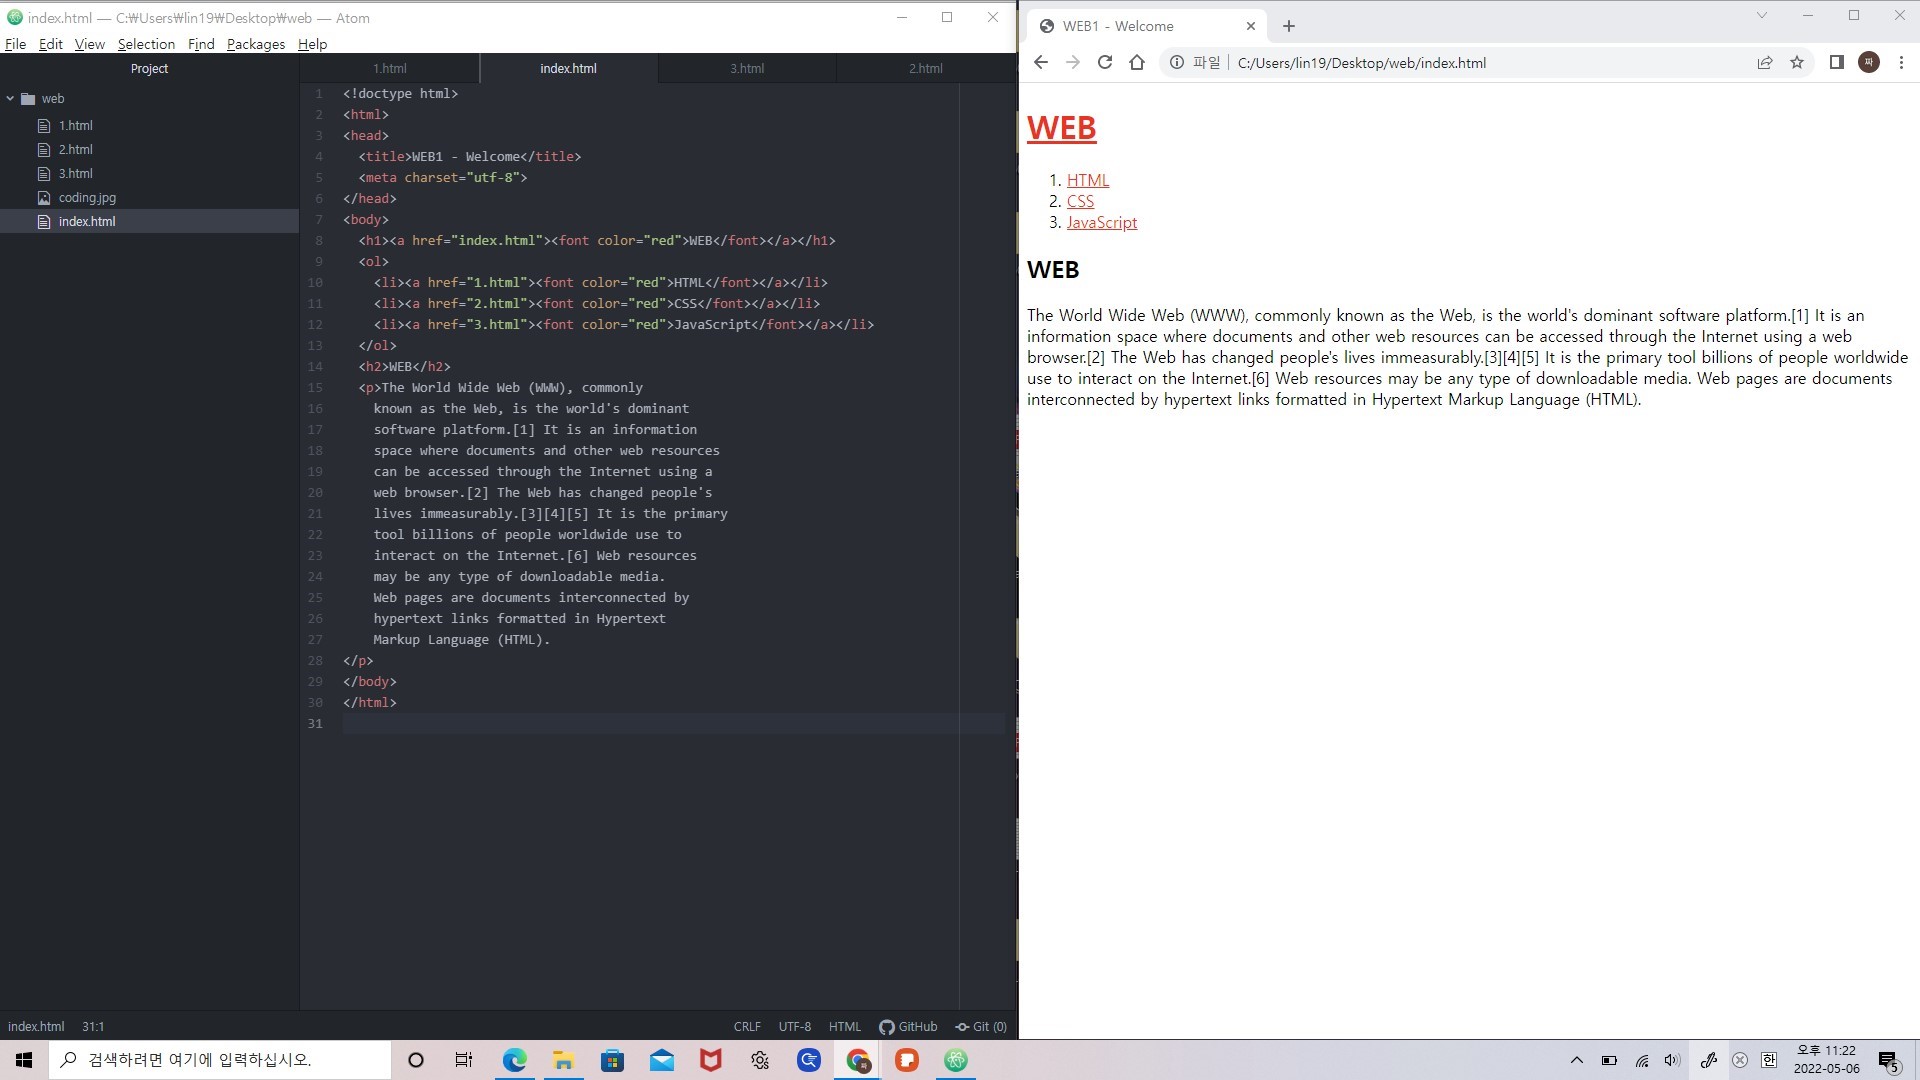Change the UTF-8 encoding selector
Screen dimensions: 1920x1080
pyautogui.click(x=795, y=1026)
